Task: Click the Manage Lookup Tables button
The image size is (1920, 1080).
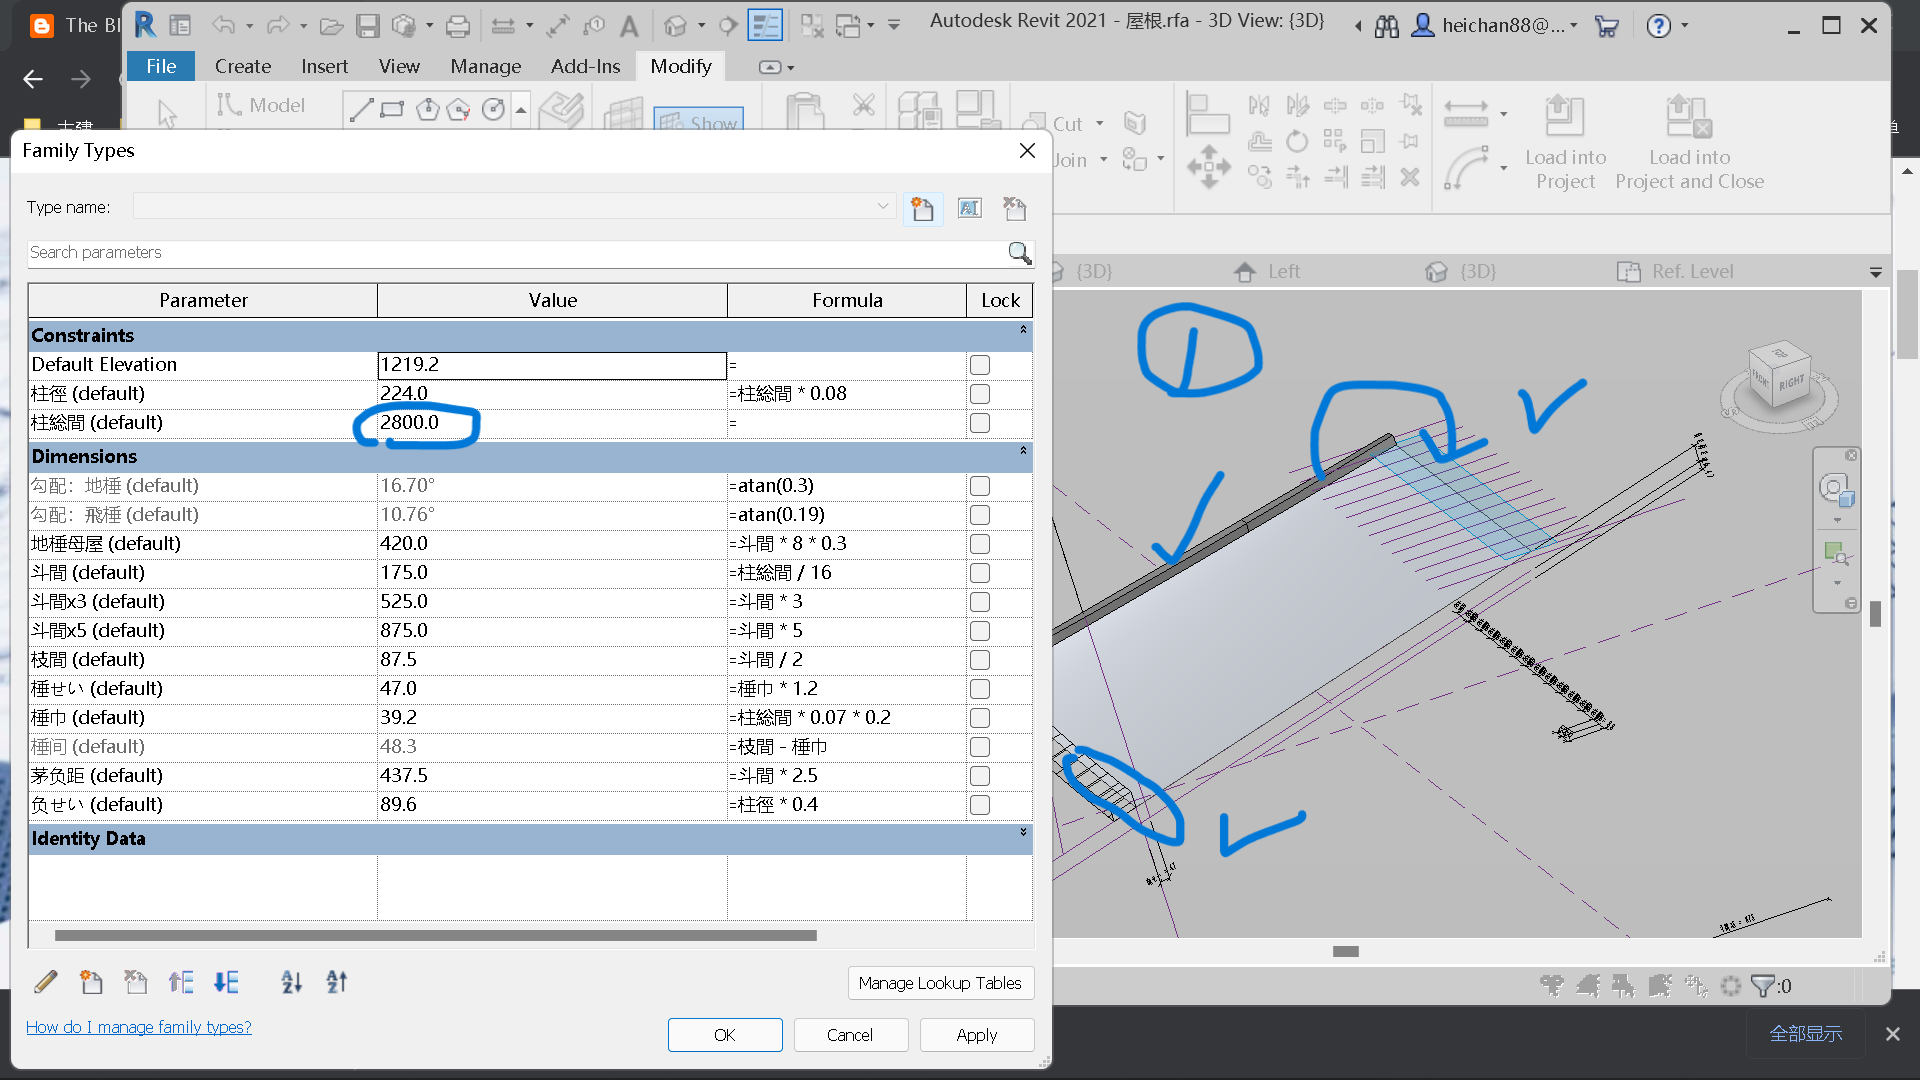Action: 941,983
